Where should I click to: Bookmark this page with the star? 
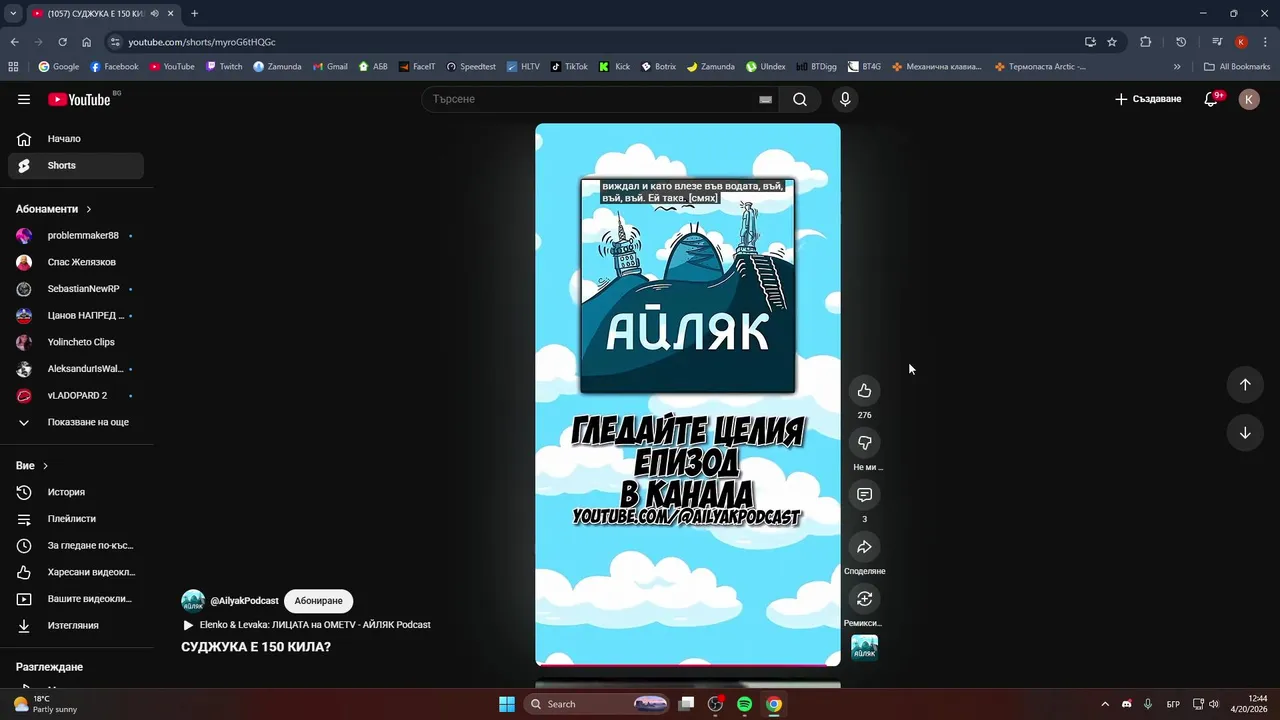click(x=1112, y=42)
